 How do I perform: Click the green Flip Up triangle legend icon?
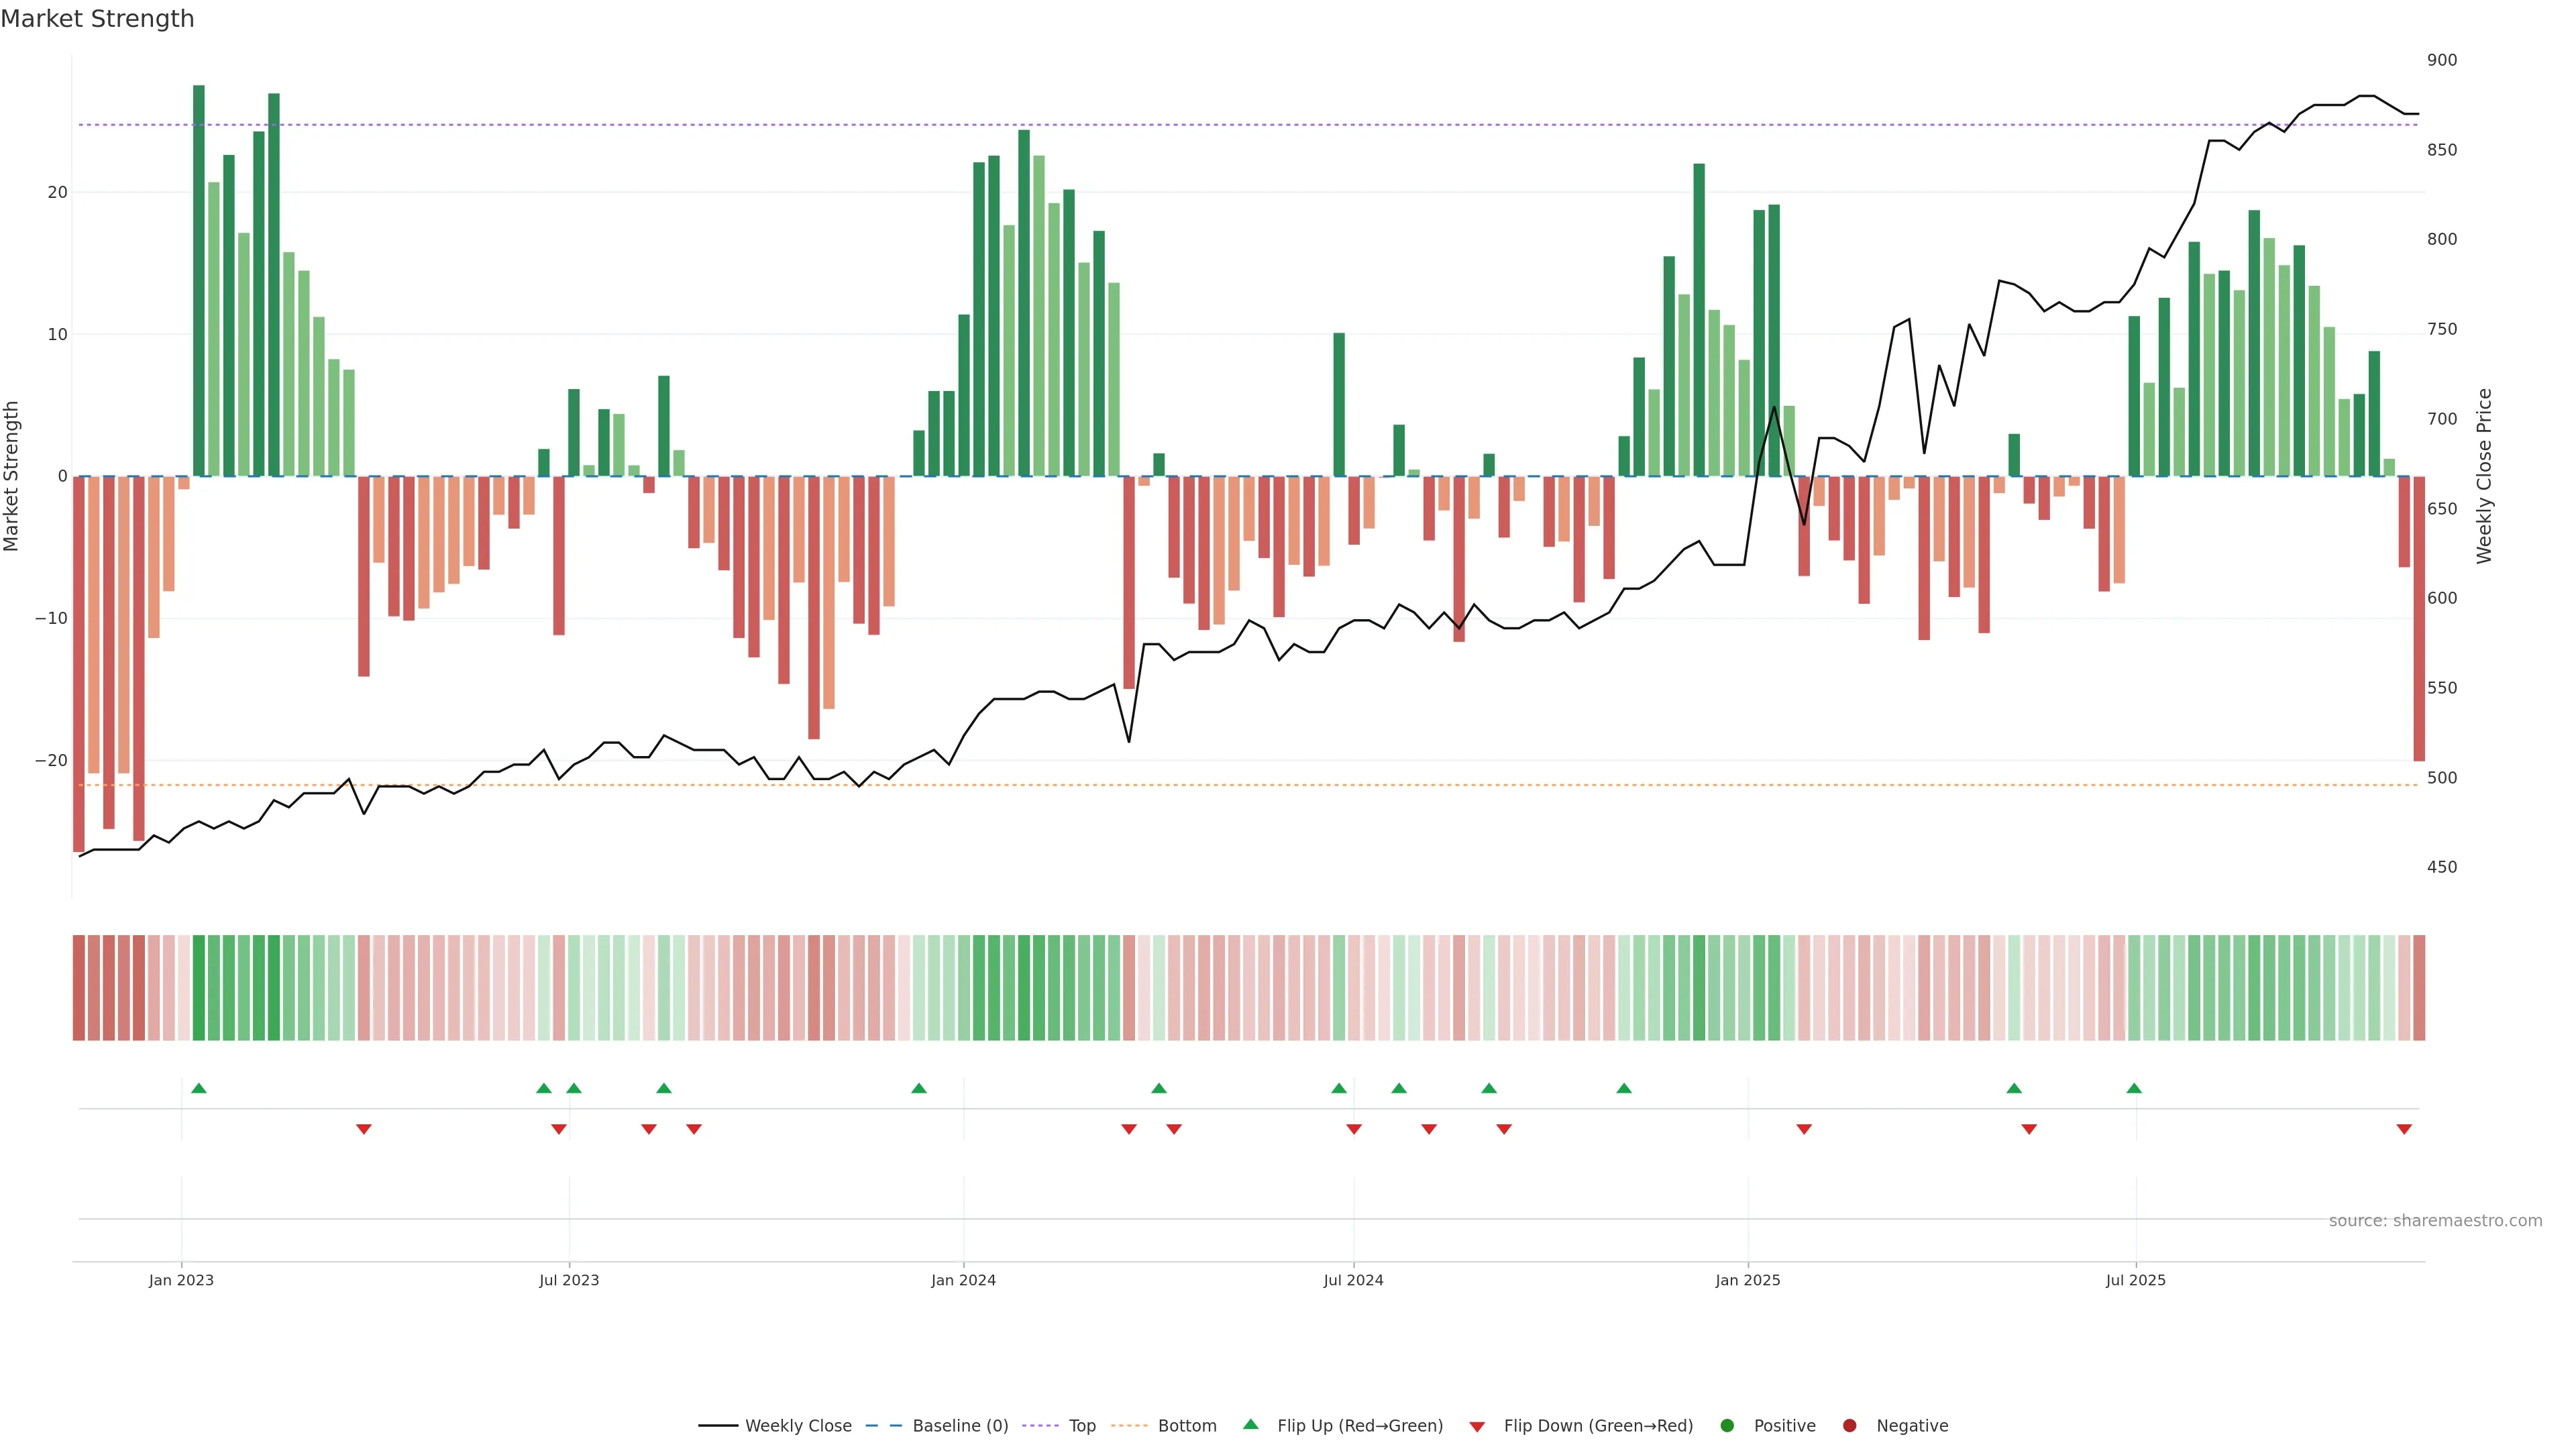tap(1250, 1425)
